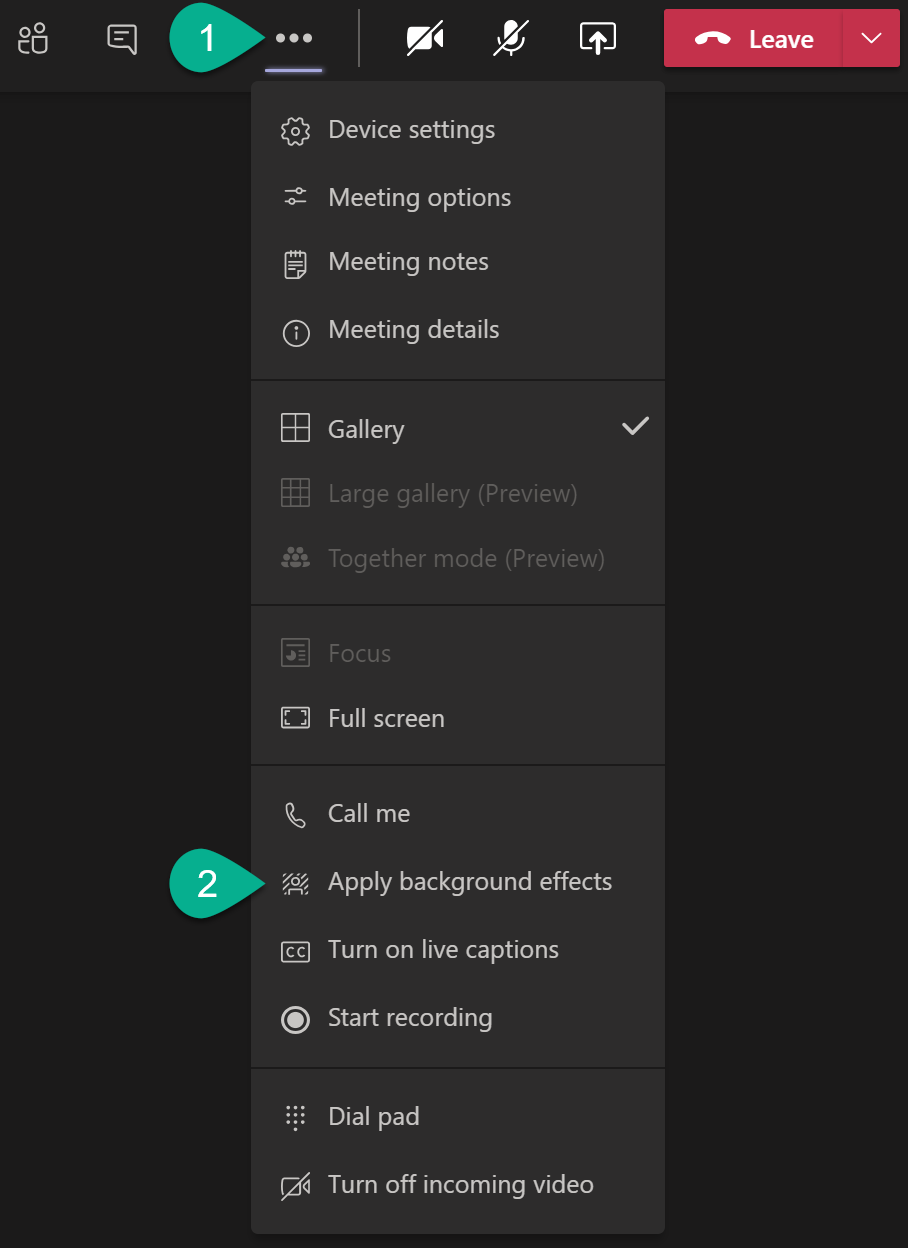Viewport: 908px width, 1248px height.
Task: Open the meeting chat
Action: pos(121,39)
